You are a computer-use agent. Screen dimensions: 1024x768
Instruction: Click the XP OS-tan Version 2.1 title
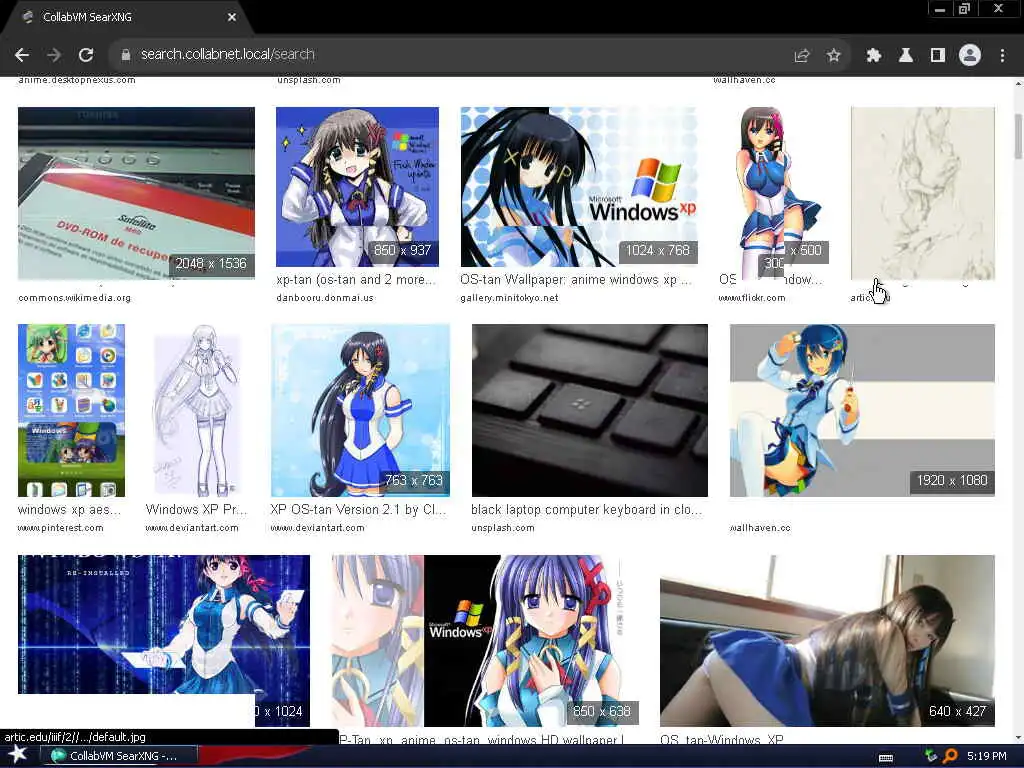point(358,509)
